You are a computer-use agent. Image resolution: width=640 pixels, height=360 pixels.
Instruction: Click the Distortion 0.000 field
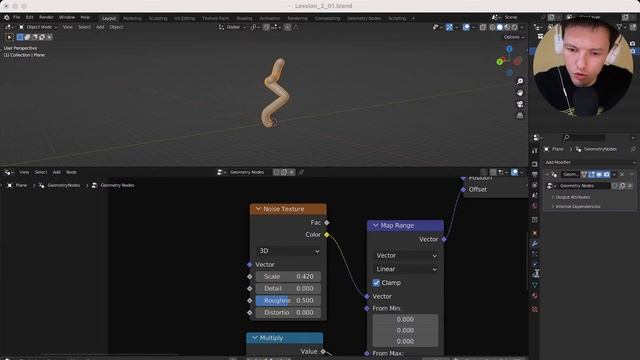[288, 312]
